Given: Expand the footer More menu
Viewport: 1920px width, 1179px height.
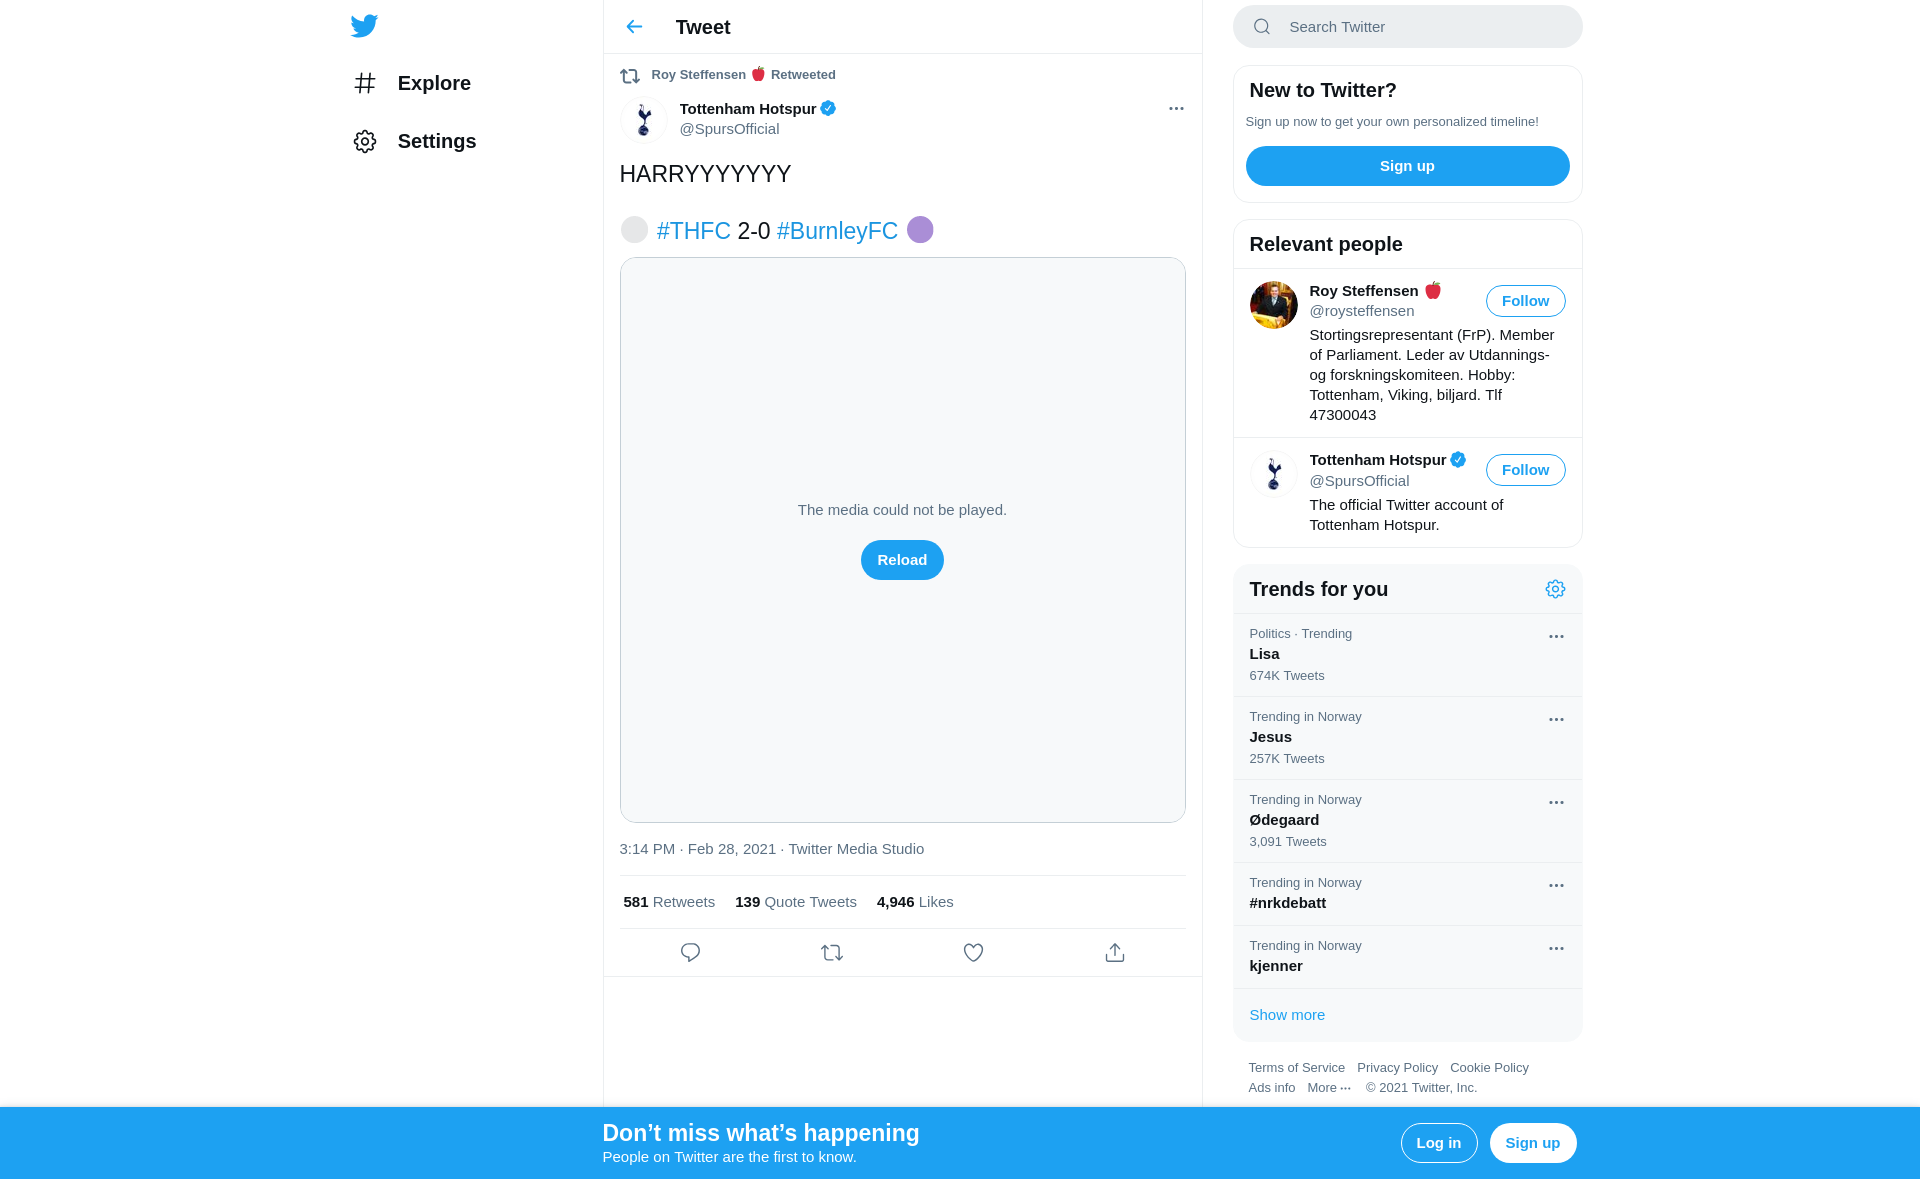Looking at the screenshot, I should click(1329, 1088).
